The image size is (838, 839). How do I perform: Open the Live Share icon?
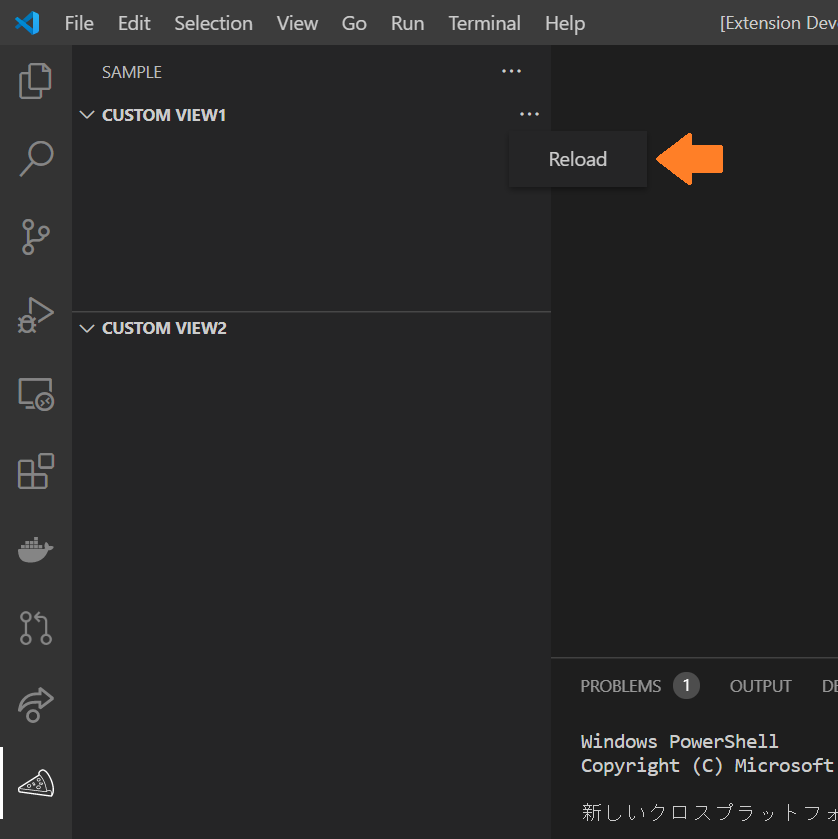(x=36, y=705)
